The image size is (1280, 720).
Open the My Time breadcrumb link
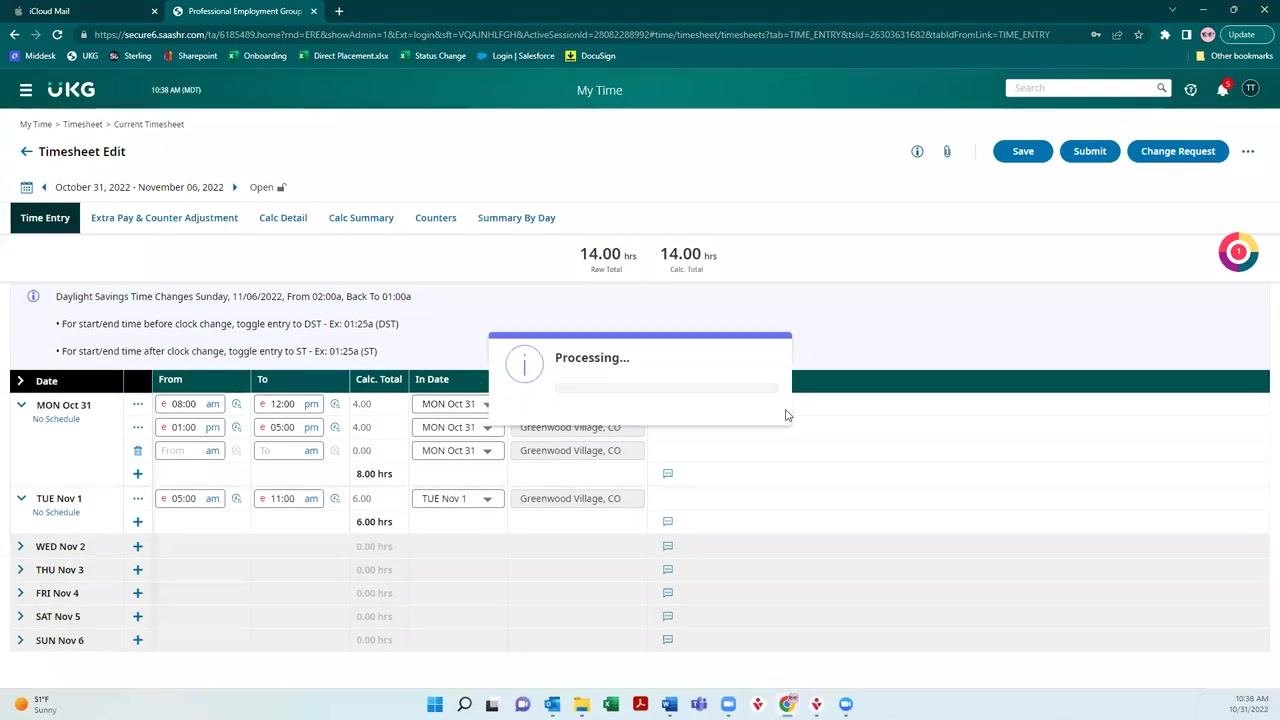coord(36,124)
